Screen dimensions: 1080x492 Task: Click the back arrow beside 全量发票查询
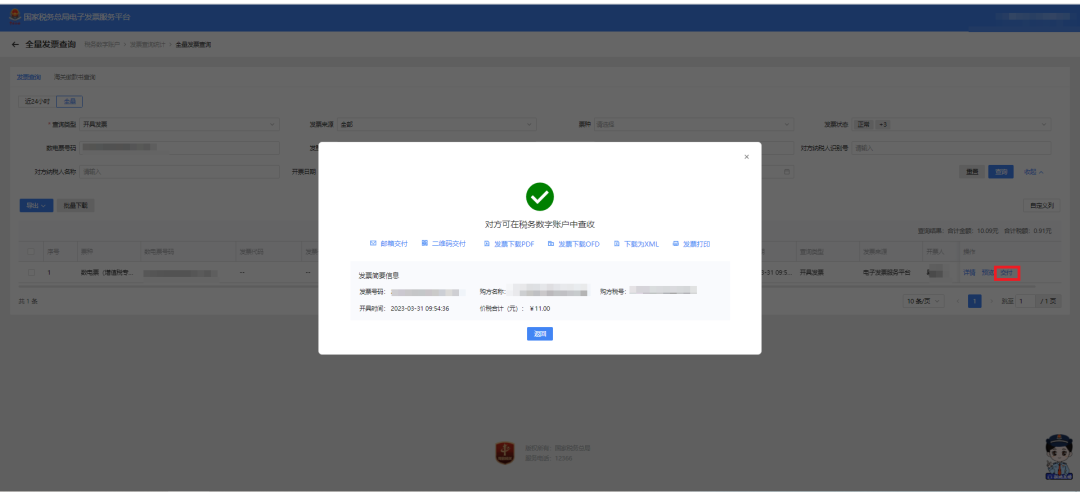point(15,44)
